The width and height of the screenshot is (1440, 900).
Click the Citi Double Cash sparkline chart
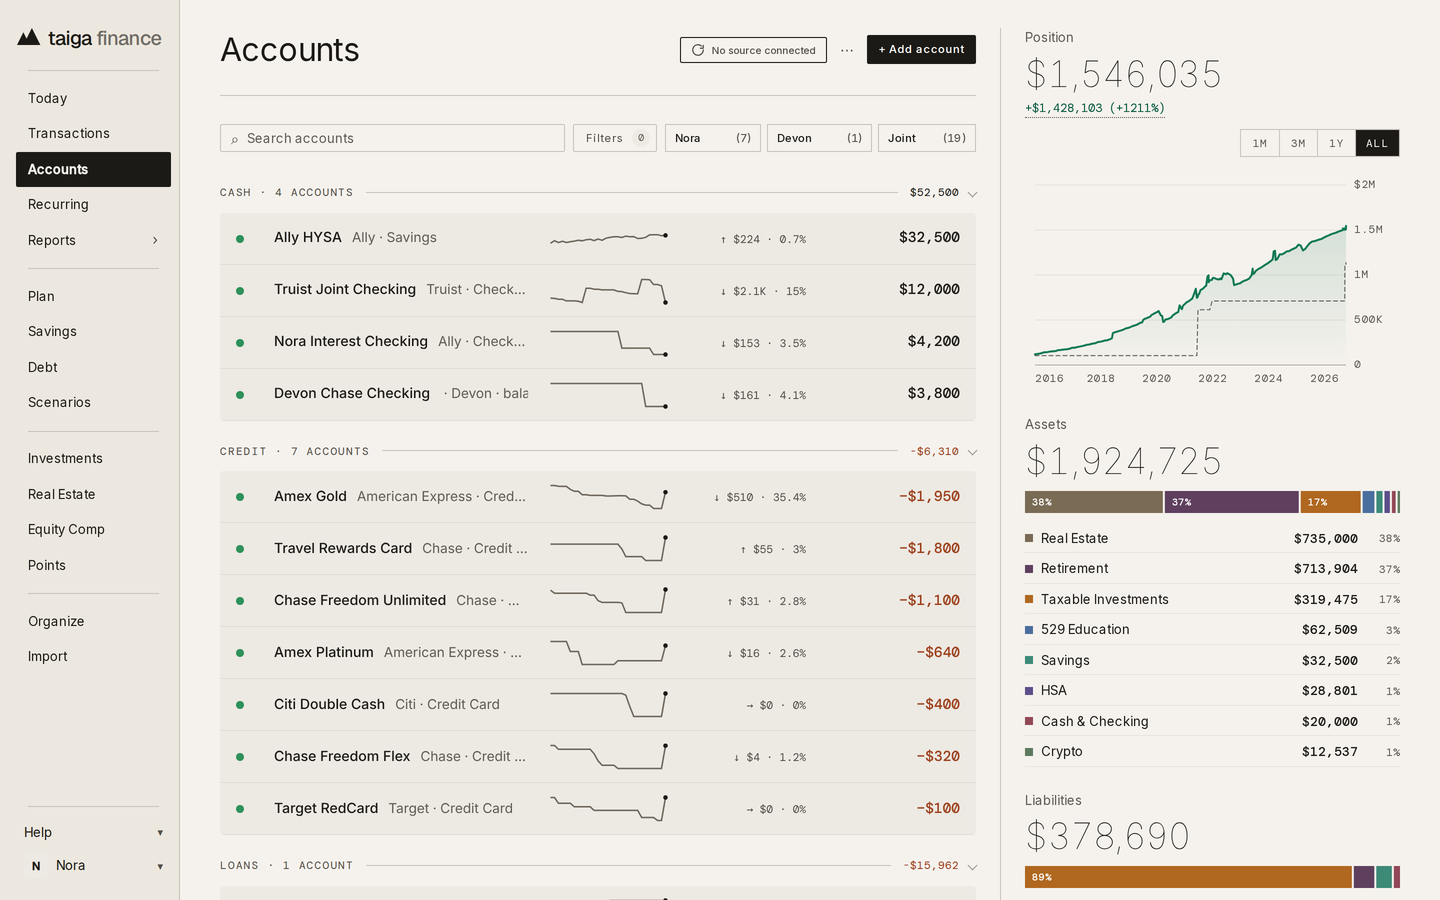tap(609, 705)
